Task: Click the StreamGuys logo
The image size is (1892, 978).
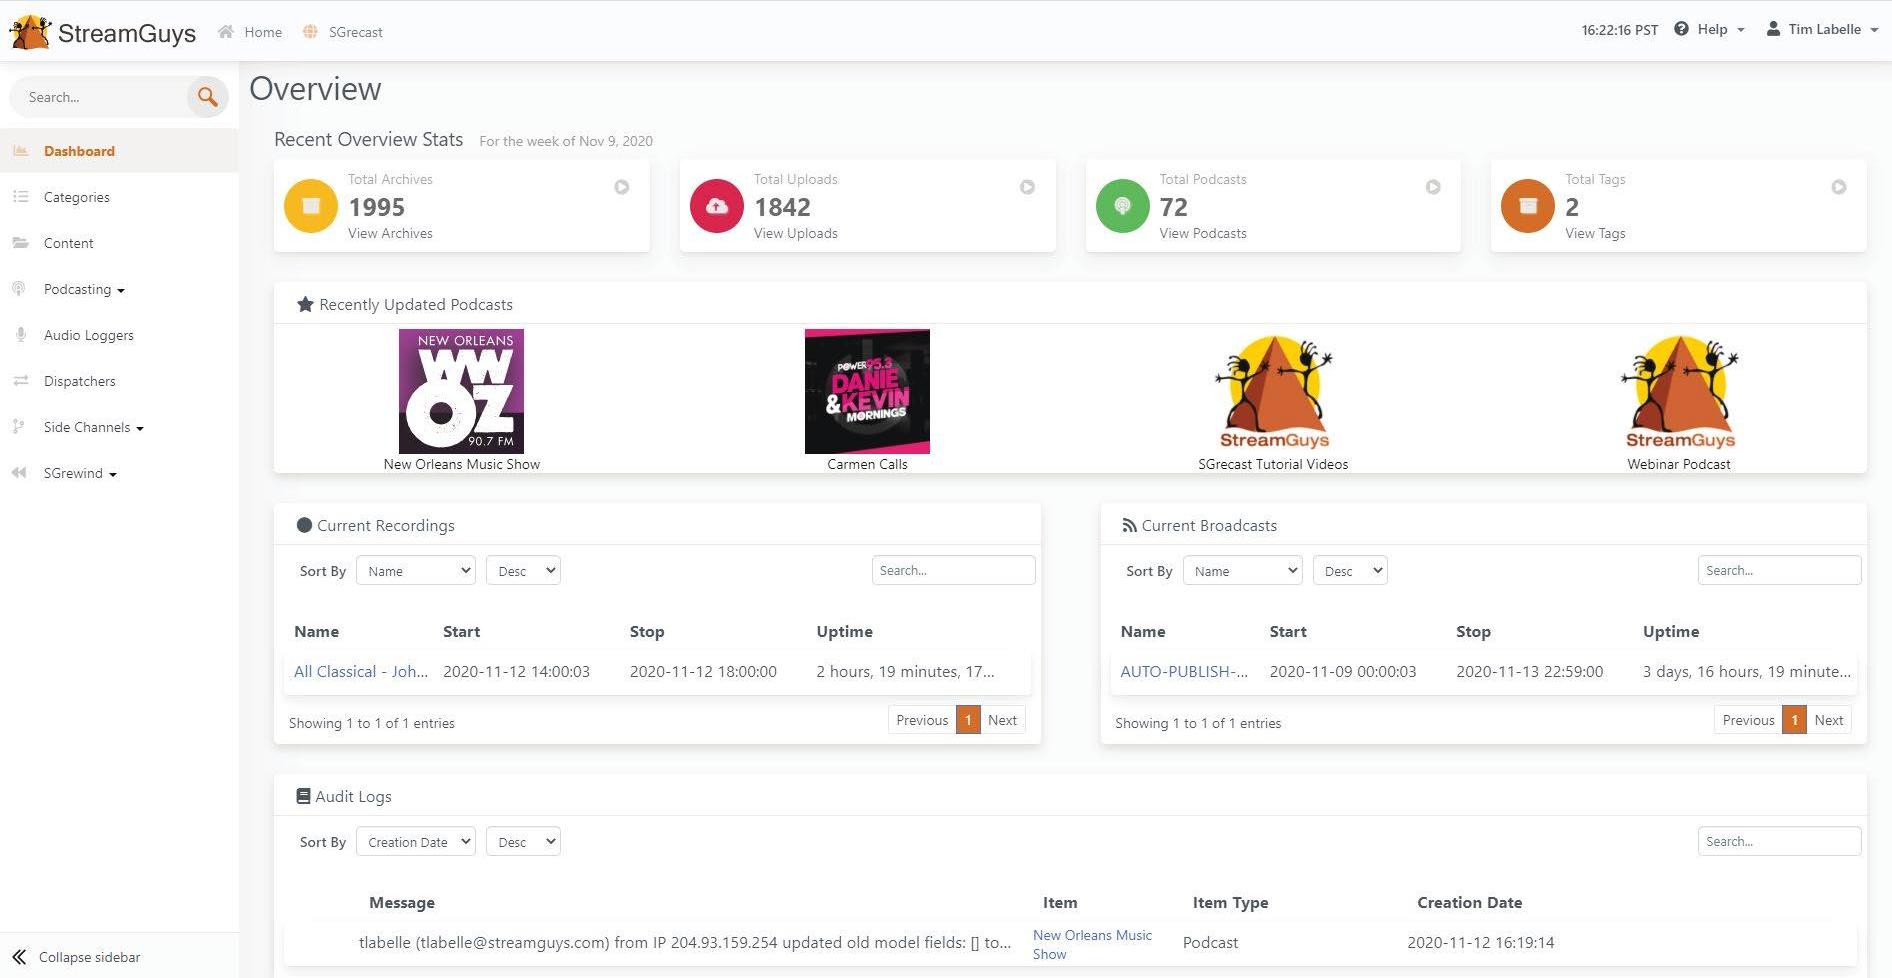Action: coord(103,32)
